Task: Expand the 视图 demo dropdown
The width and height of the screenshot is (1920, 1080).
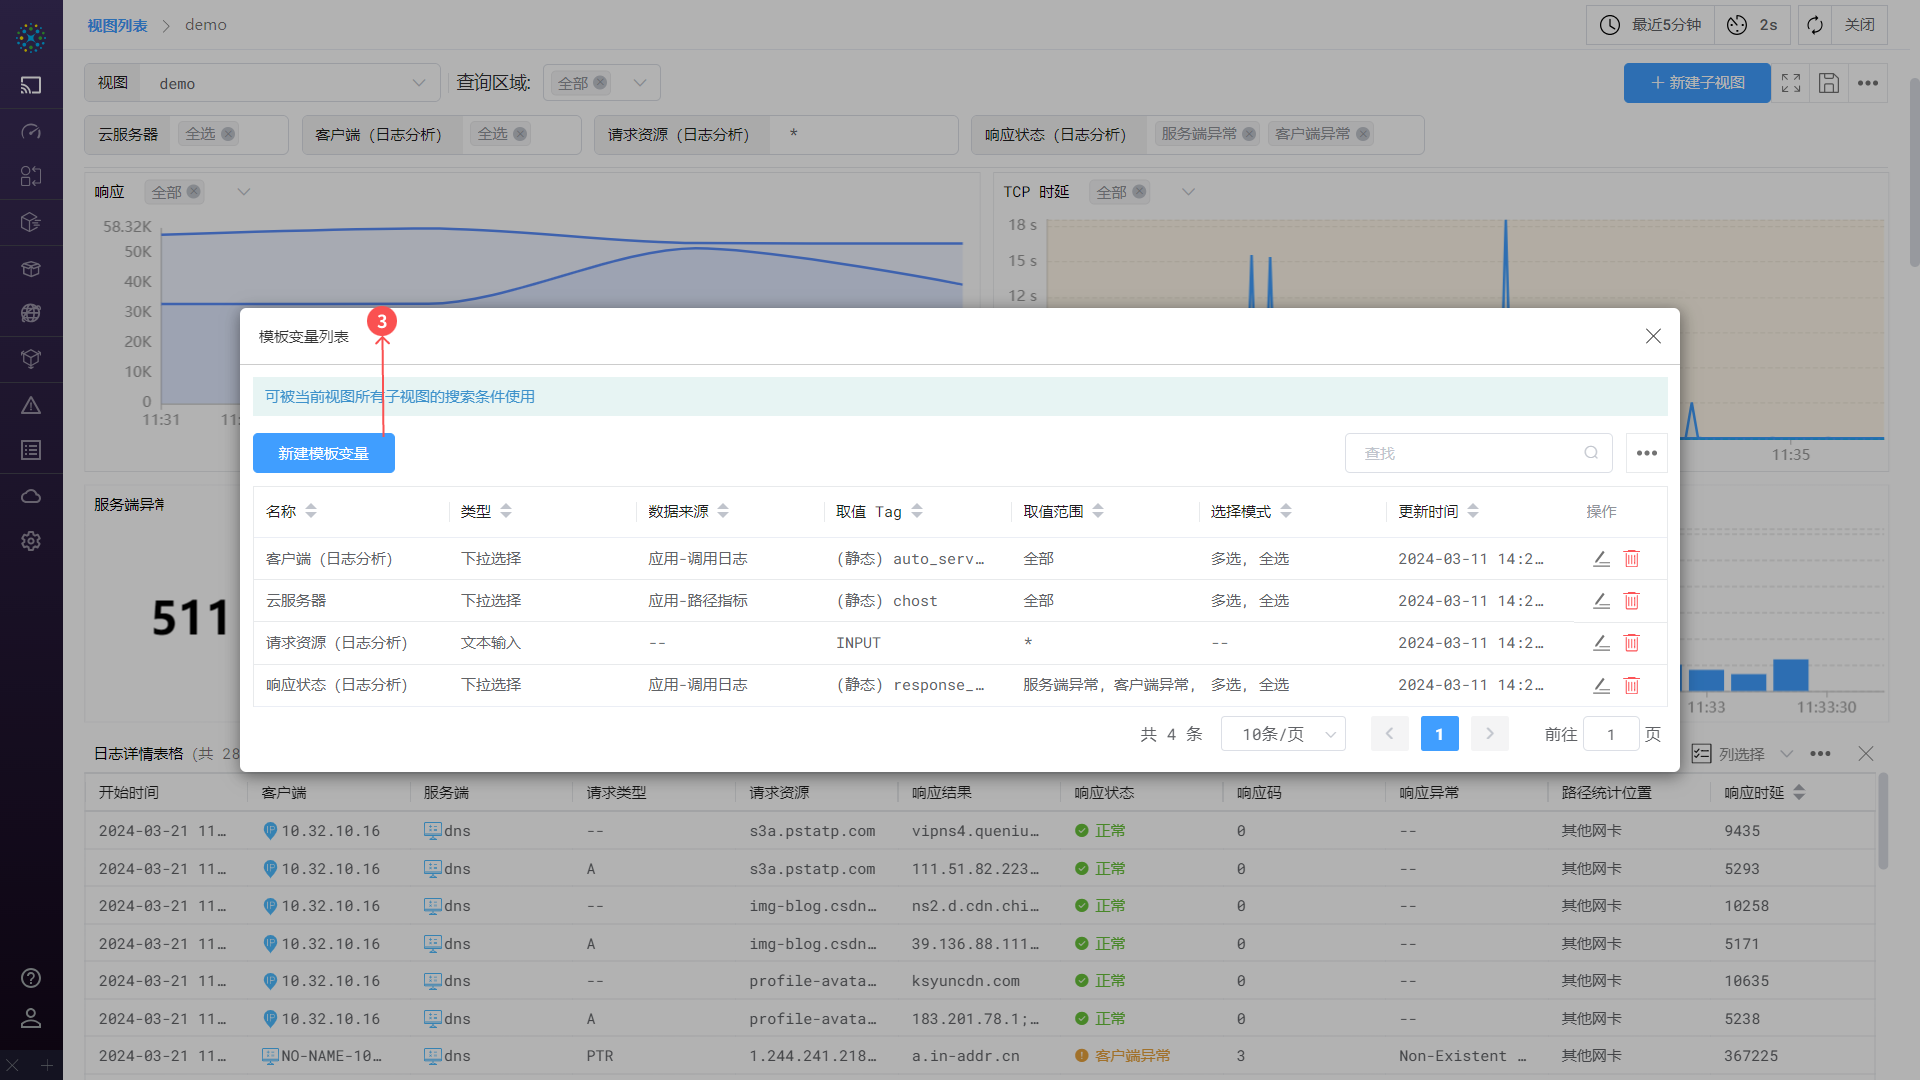Action: point(418,83)
